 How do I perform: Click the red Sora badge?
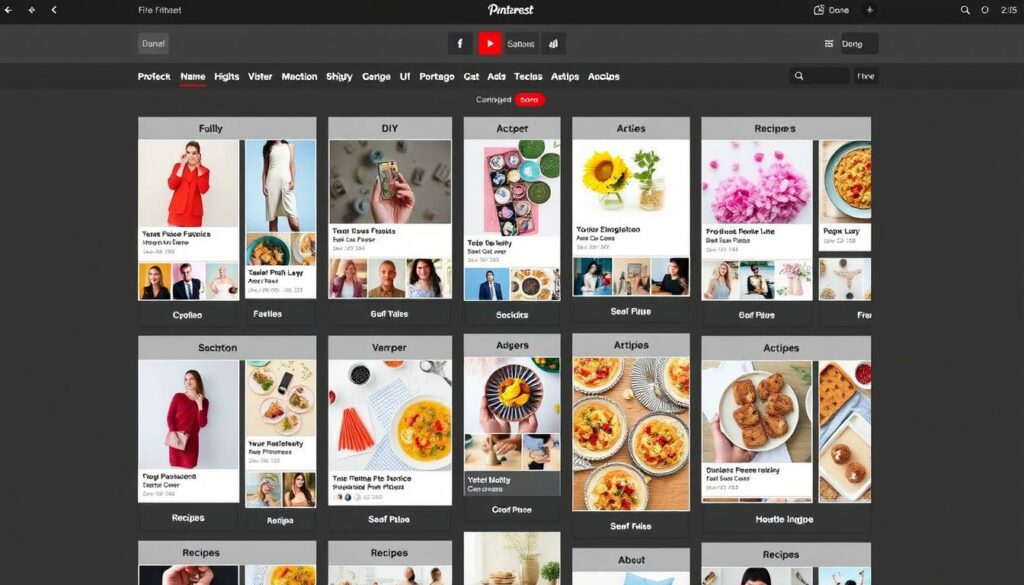[x=529, y=100]
